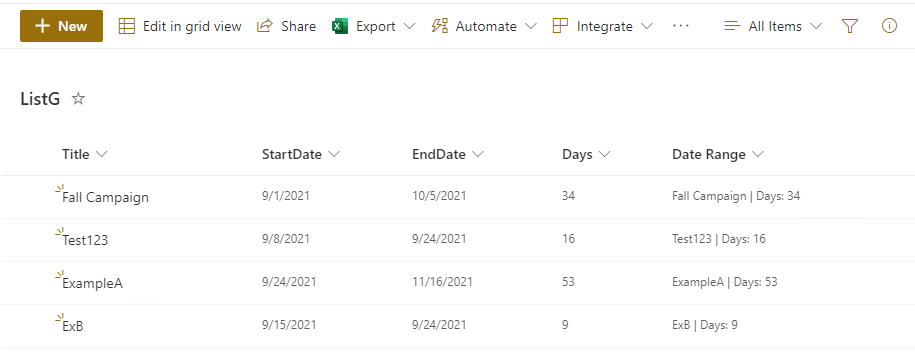Expand the Export dropdown chevron
Viewport: 915px width, 363px height.
(410, 26)
